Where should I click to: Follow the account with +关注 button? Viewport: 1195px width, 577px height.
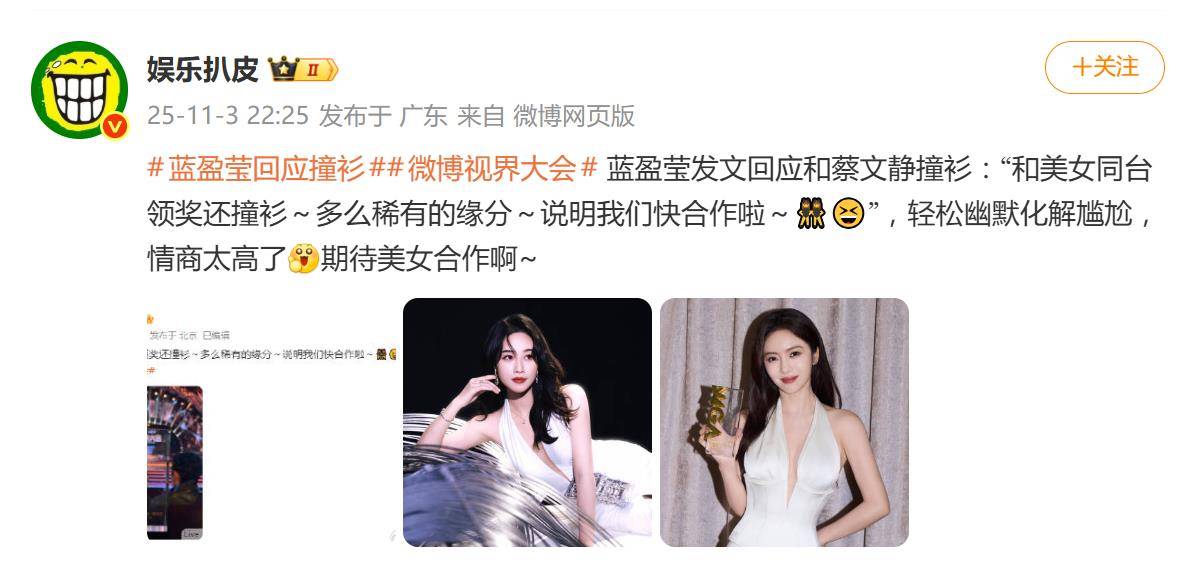[x=1104, y=68]
